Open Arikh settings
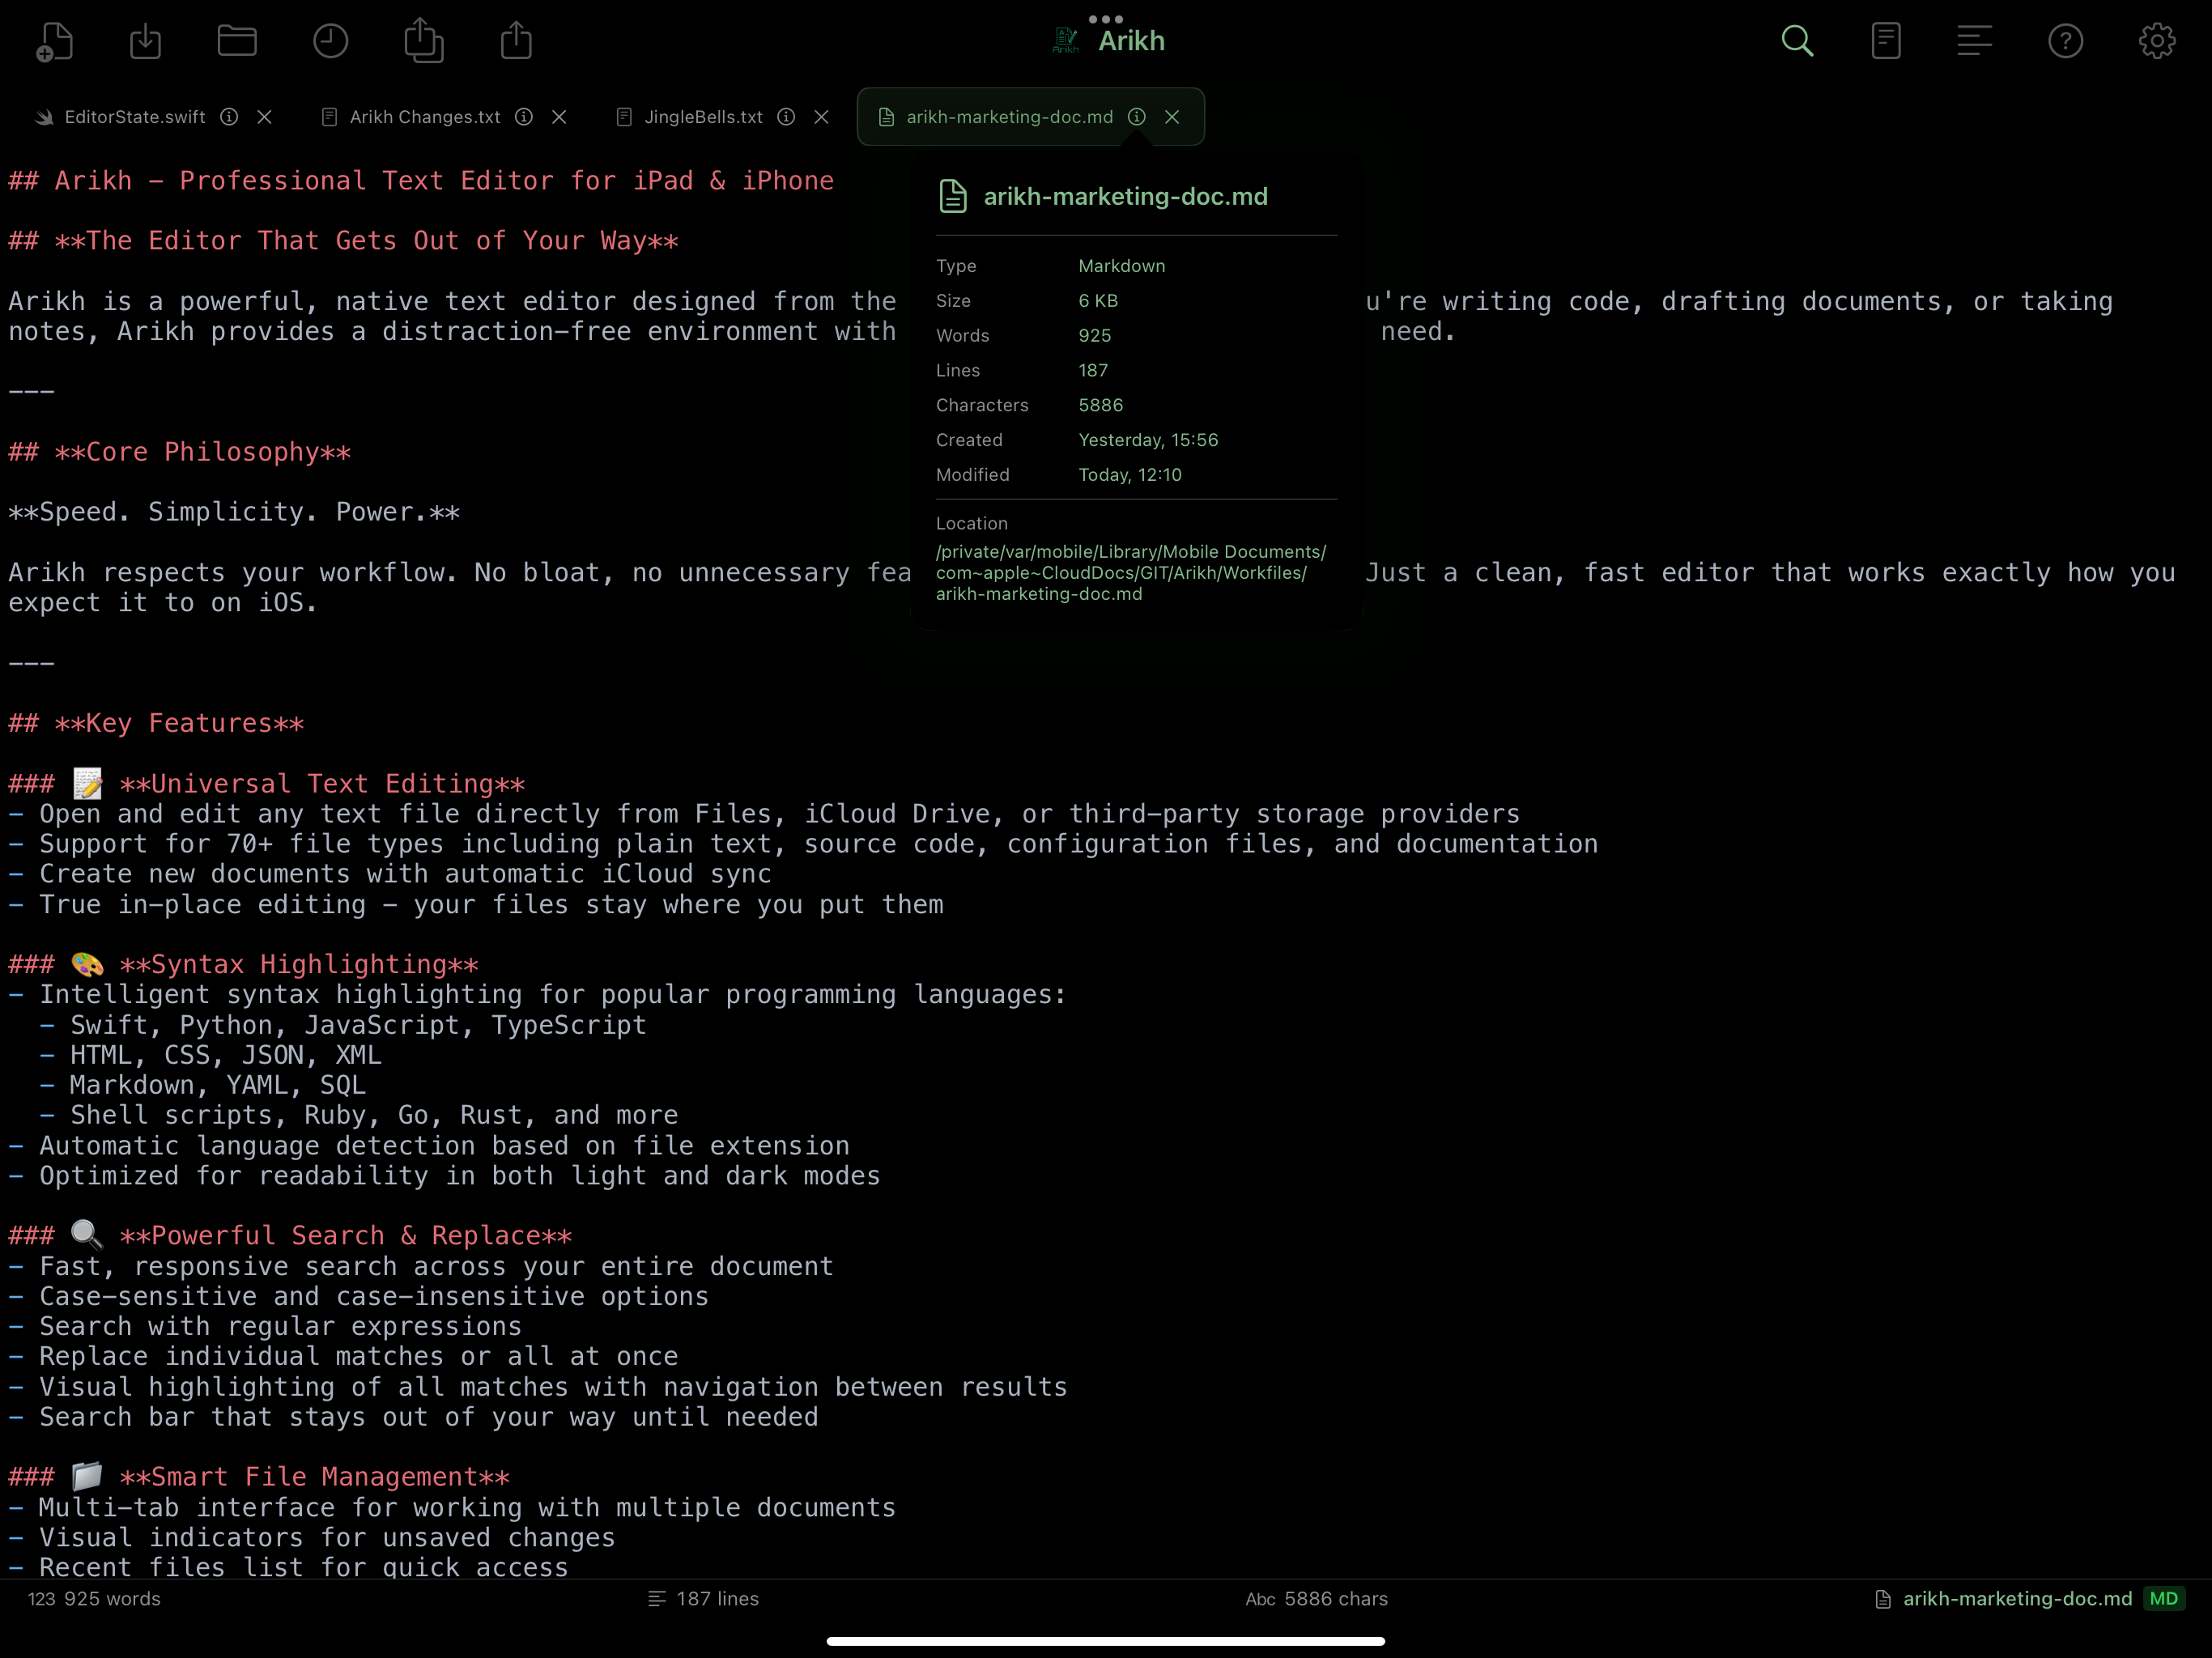 click(x=2156, y=40)
